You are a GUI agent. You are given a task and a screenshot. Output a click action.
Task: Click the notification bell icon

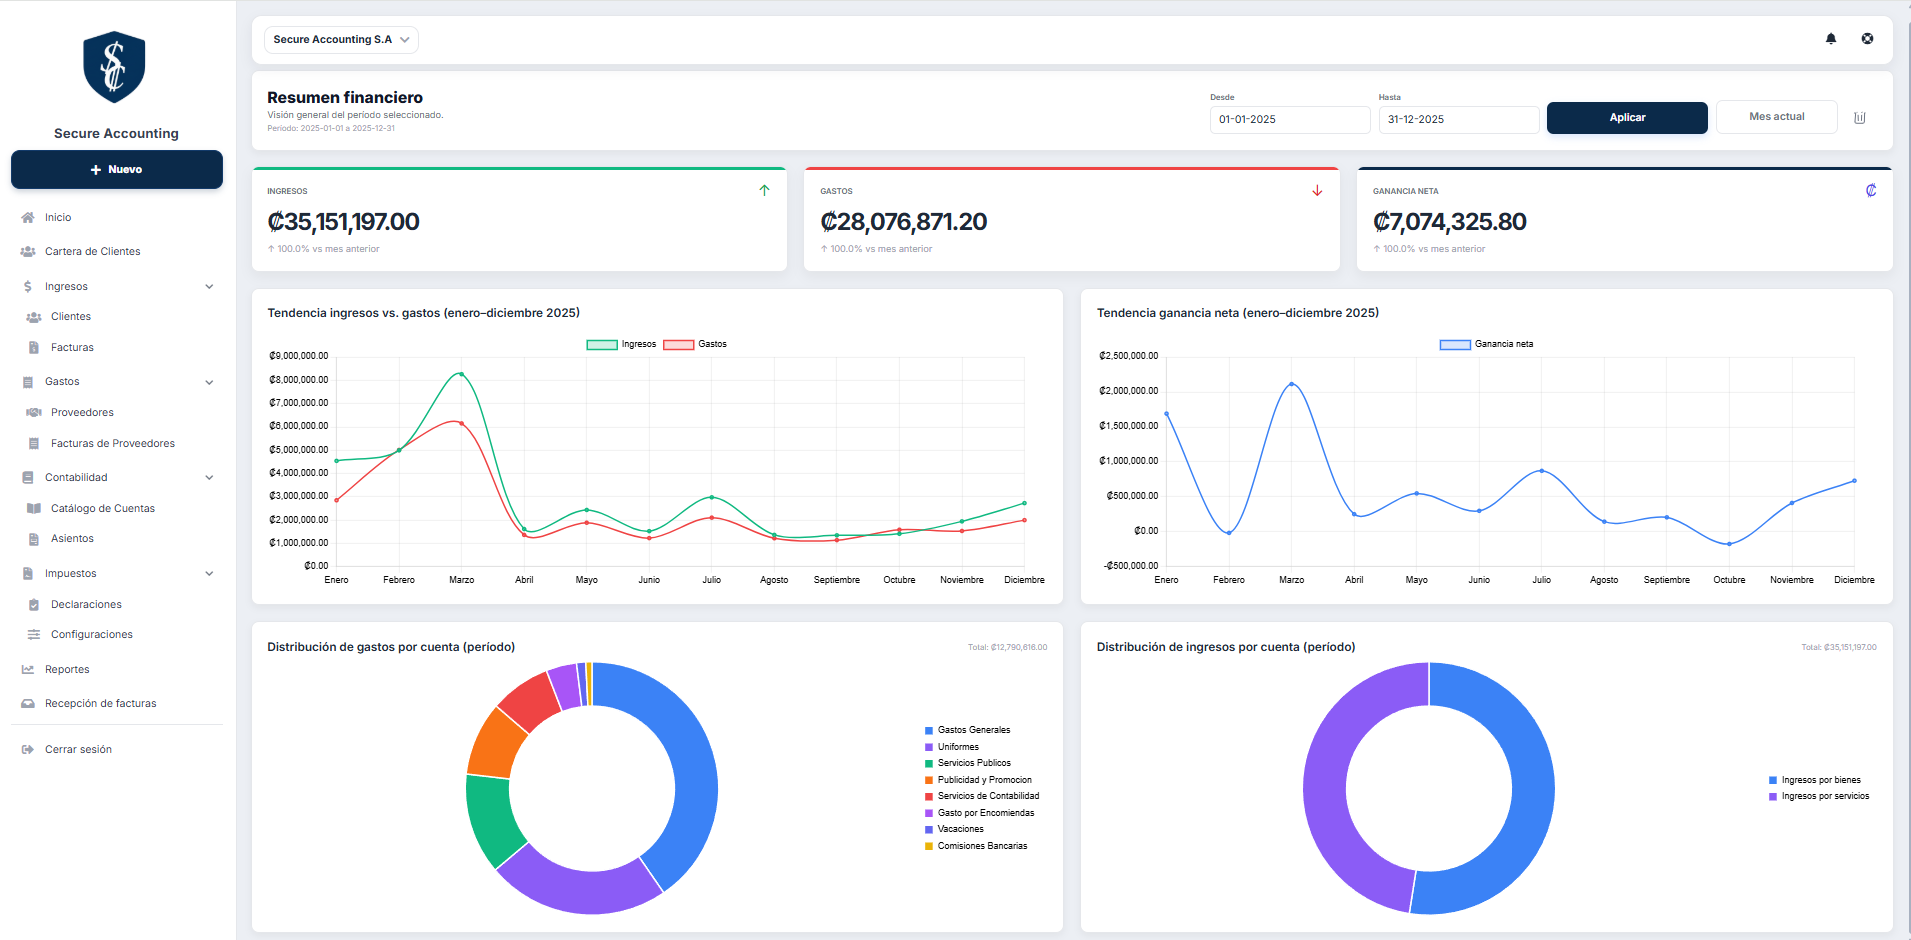1831,39
